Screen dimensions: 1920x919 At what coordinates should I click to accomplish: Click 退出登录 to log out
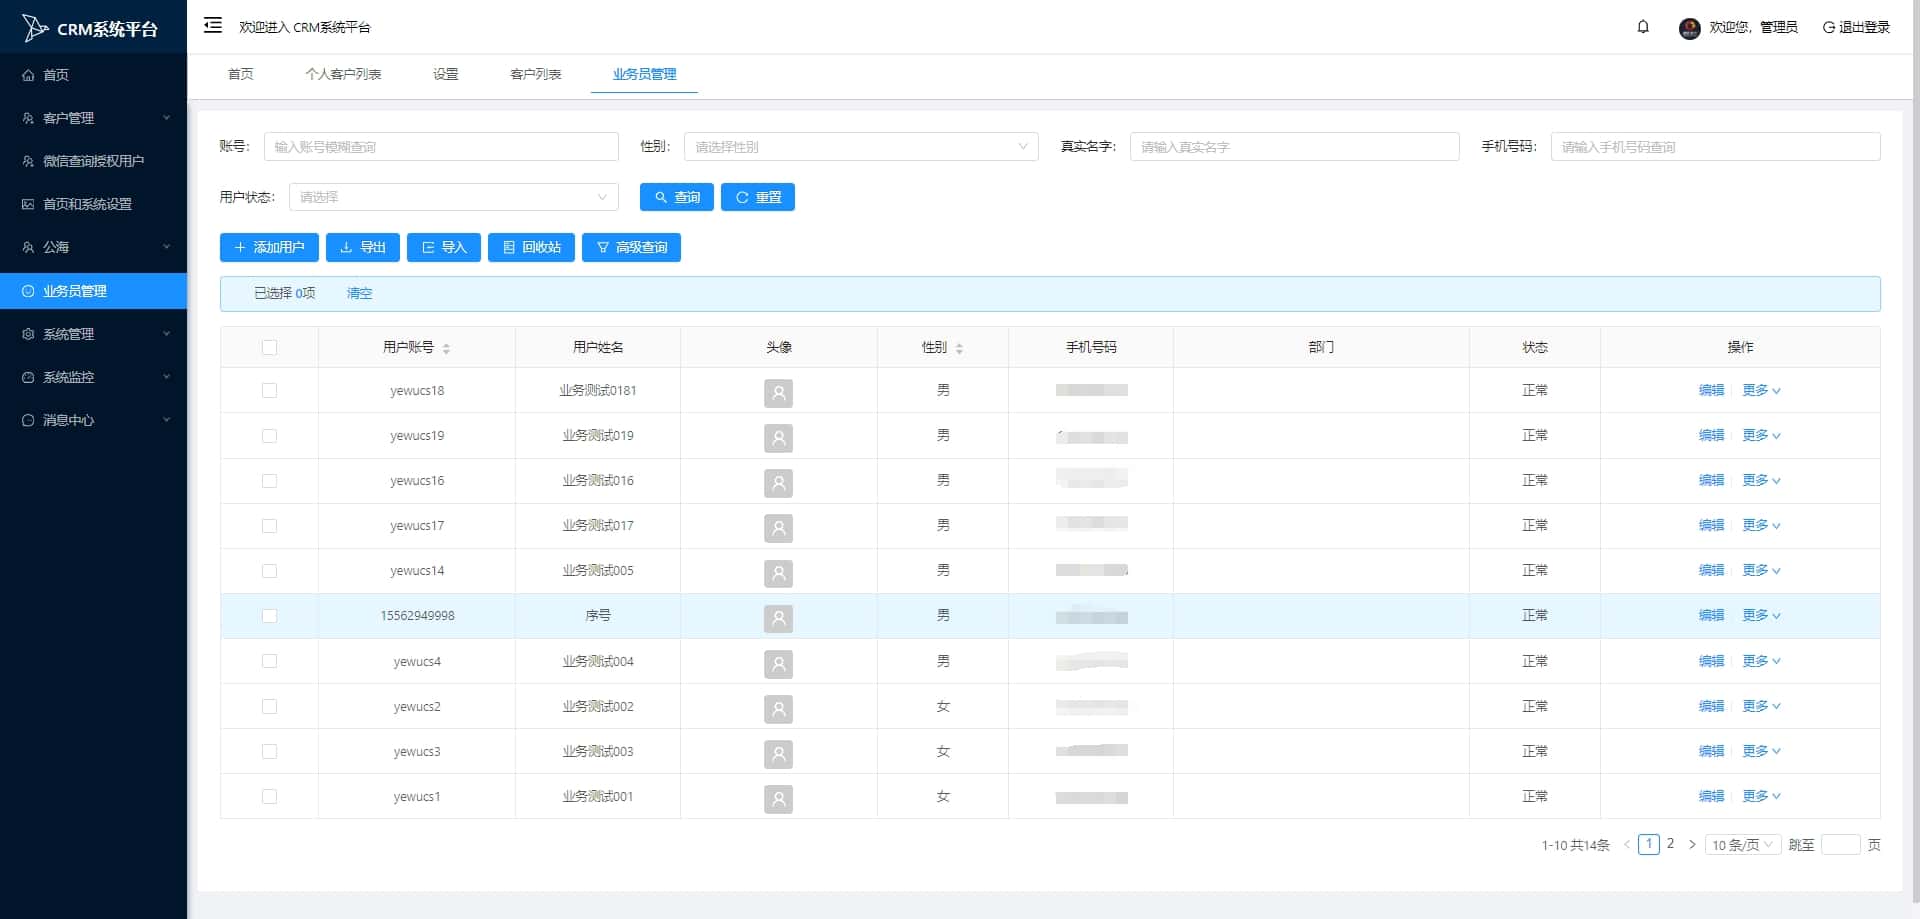click(1856, 27)
